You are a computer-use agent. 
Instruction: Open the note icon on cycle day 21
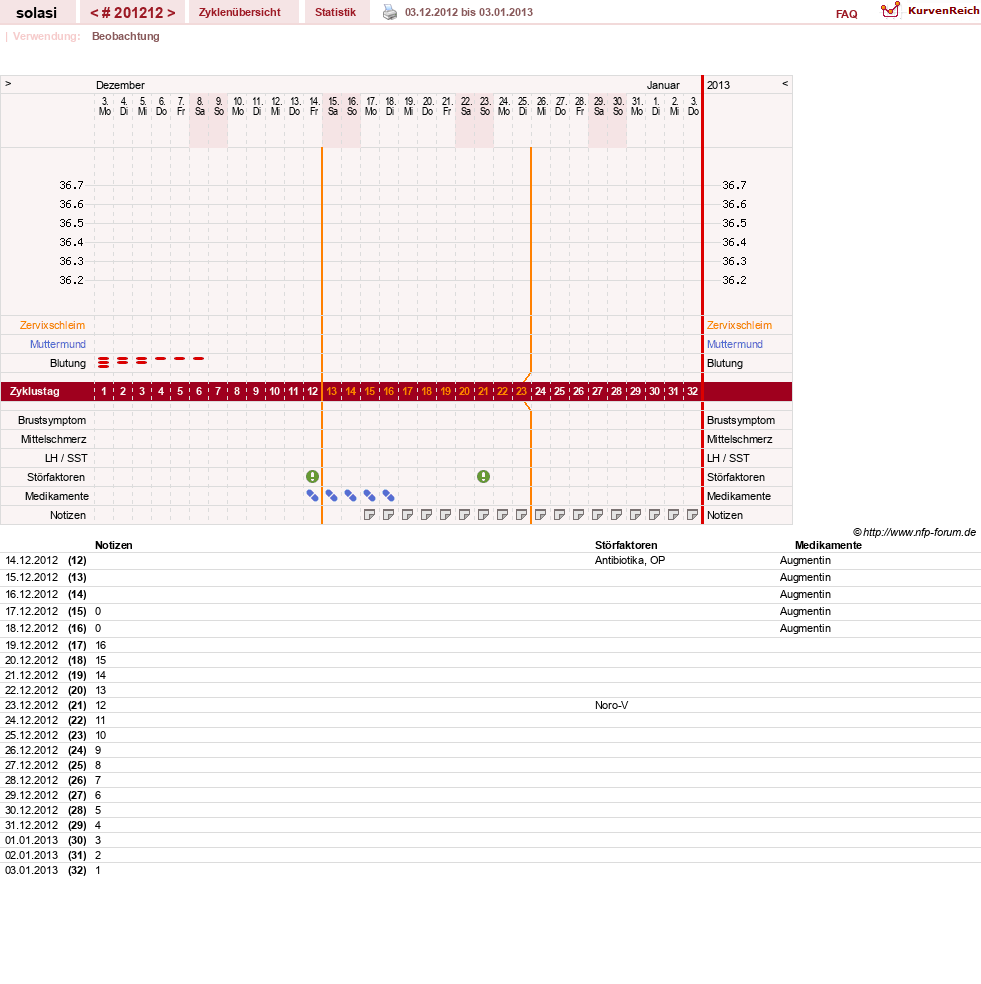click(x=483, y=515)
